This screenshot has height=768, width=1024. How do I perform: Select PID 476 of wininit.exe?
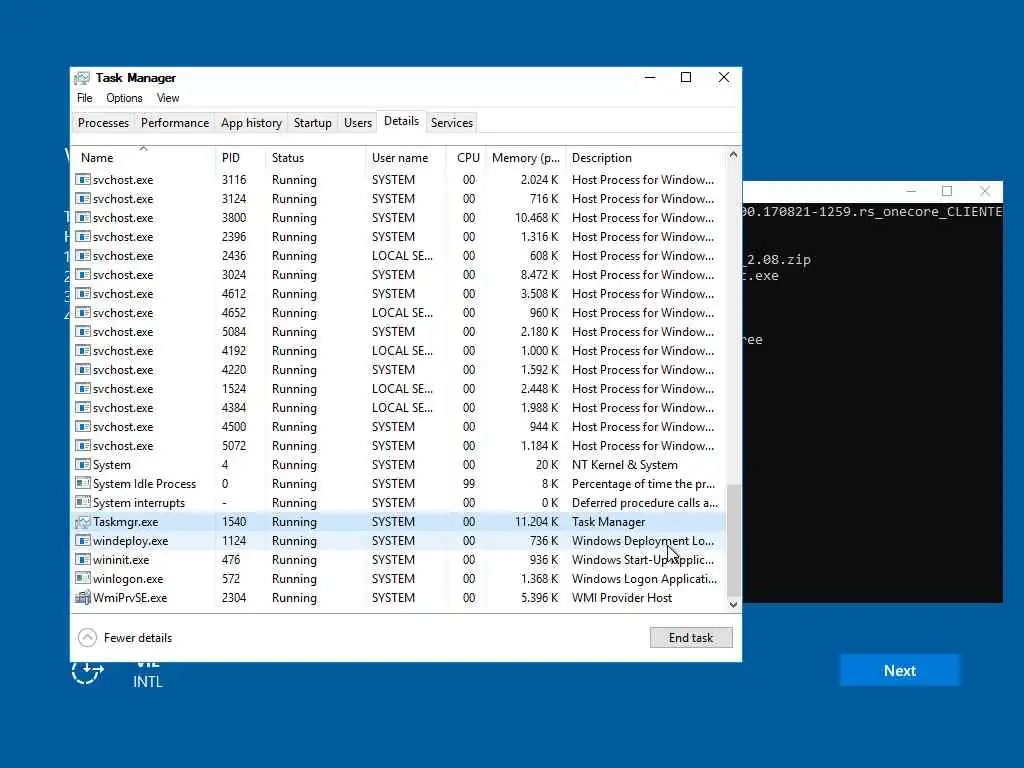point(231,560)
